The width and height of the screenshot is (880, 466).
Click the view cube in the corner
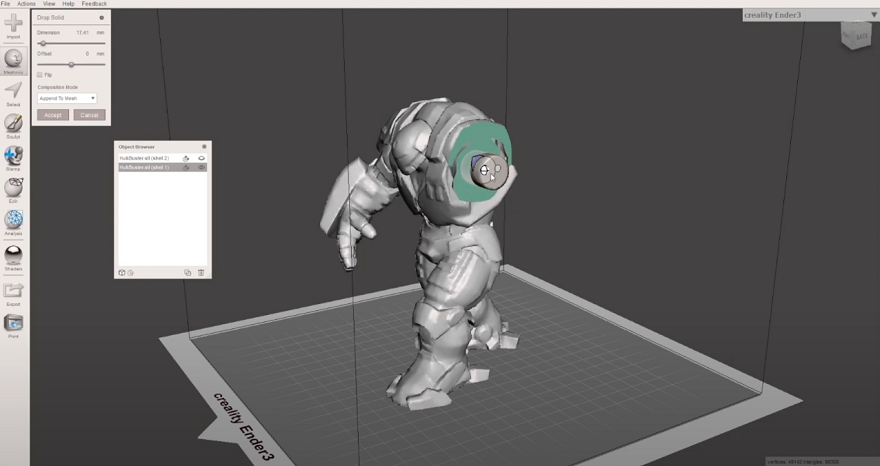(x=856, y=36)
